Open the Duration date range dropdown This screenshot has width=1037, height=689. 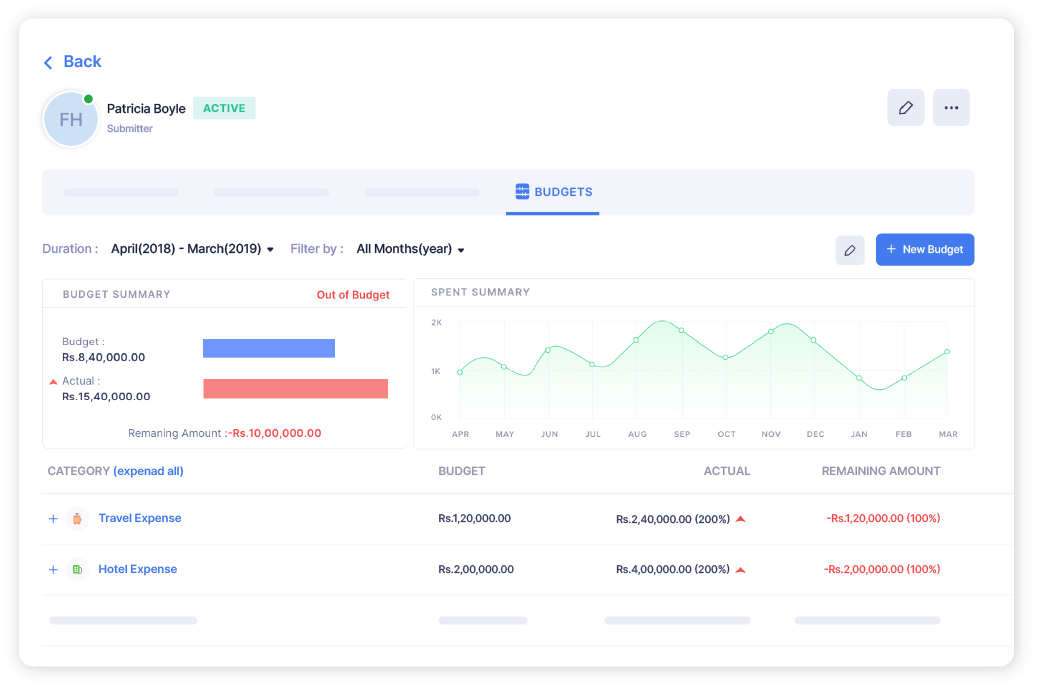coord(192,248)
